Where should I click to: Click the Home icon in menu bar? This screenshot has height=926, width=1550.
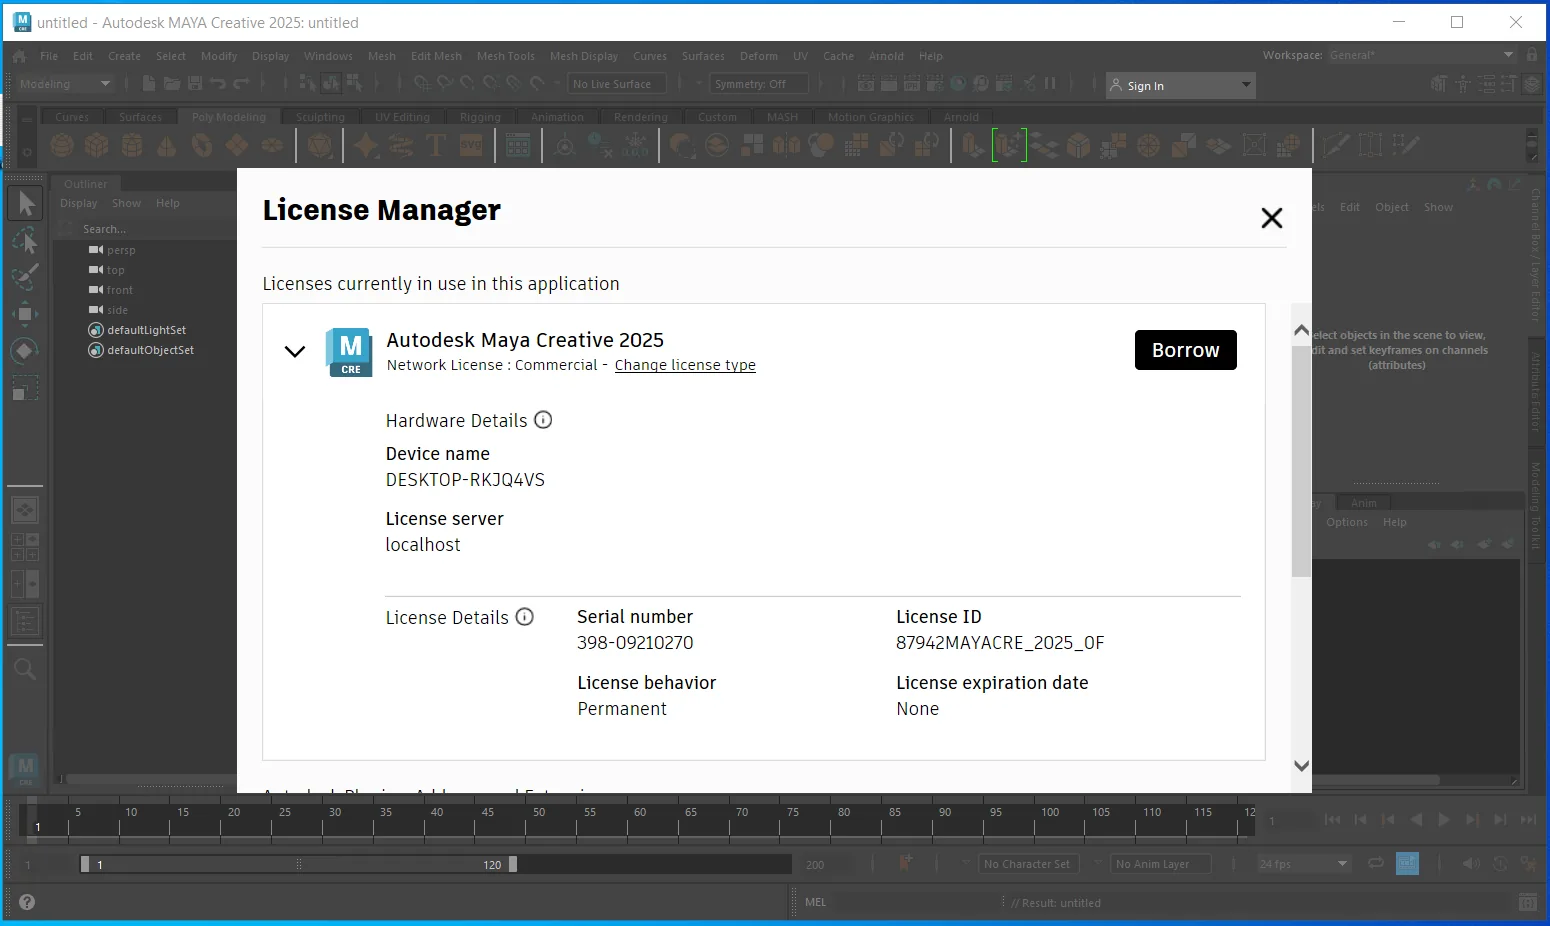pyautogui.click(x=19, y=57)
